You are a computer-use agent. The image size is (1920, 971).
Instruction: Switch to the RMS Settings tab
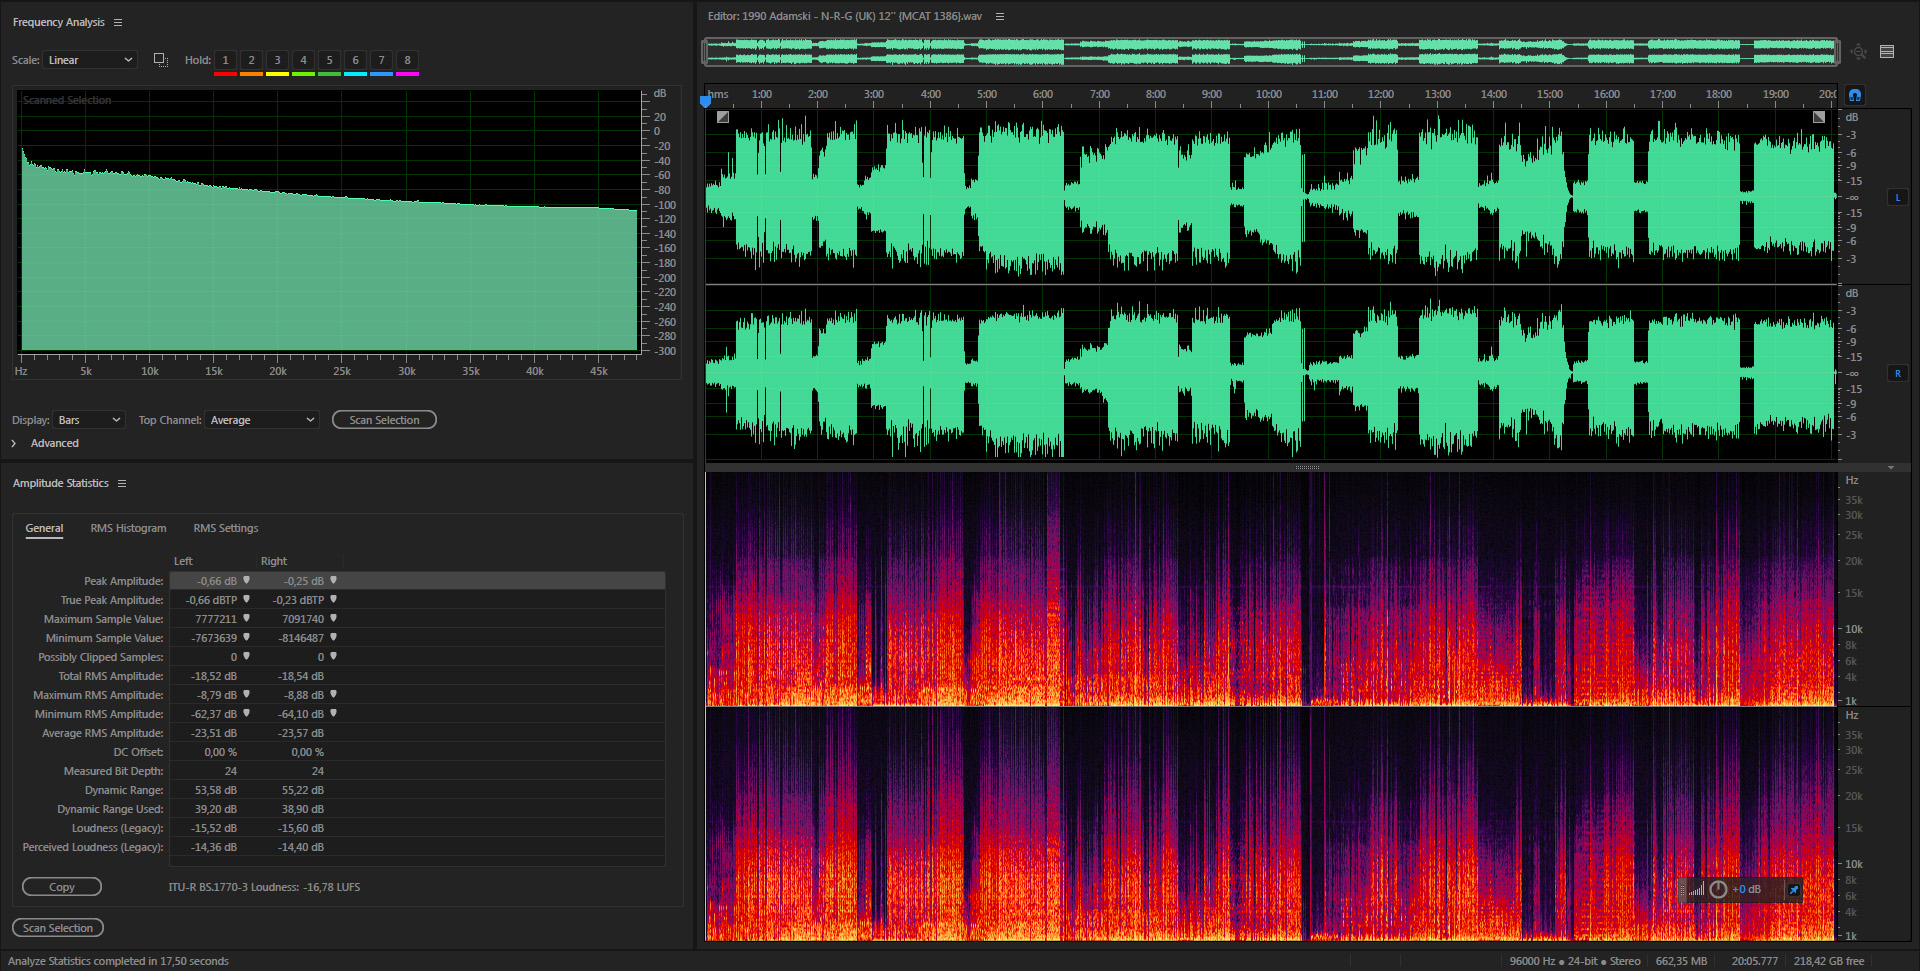[x=225, y=528]
